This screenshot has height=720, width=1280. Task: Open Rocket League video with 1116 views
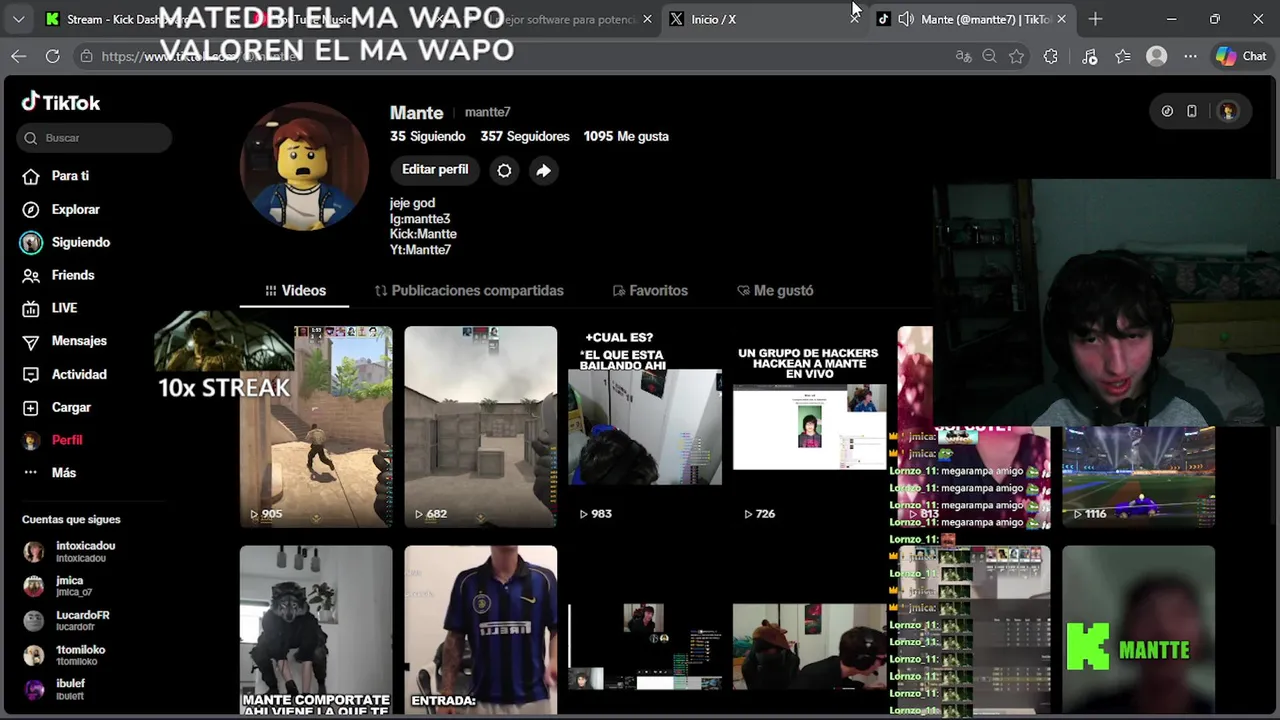[1138, 476]
